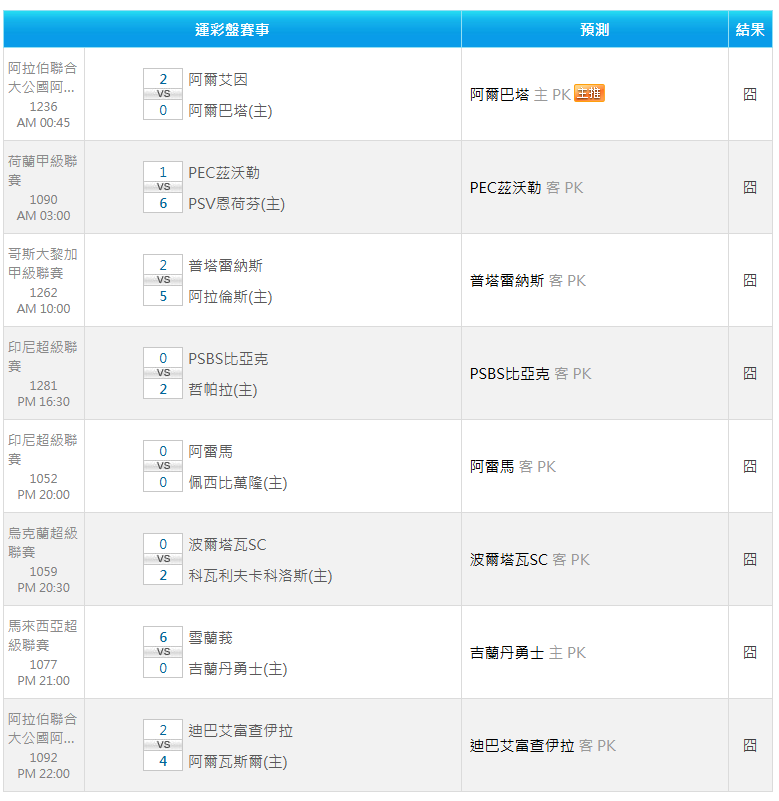Viewport: 779px width, 801px height.
Task: Open the 馬來西亞超級聯賽 league link
Action: tap(43, 635)
